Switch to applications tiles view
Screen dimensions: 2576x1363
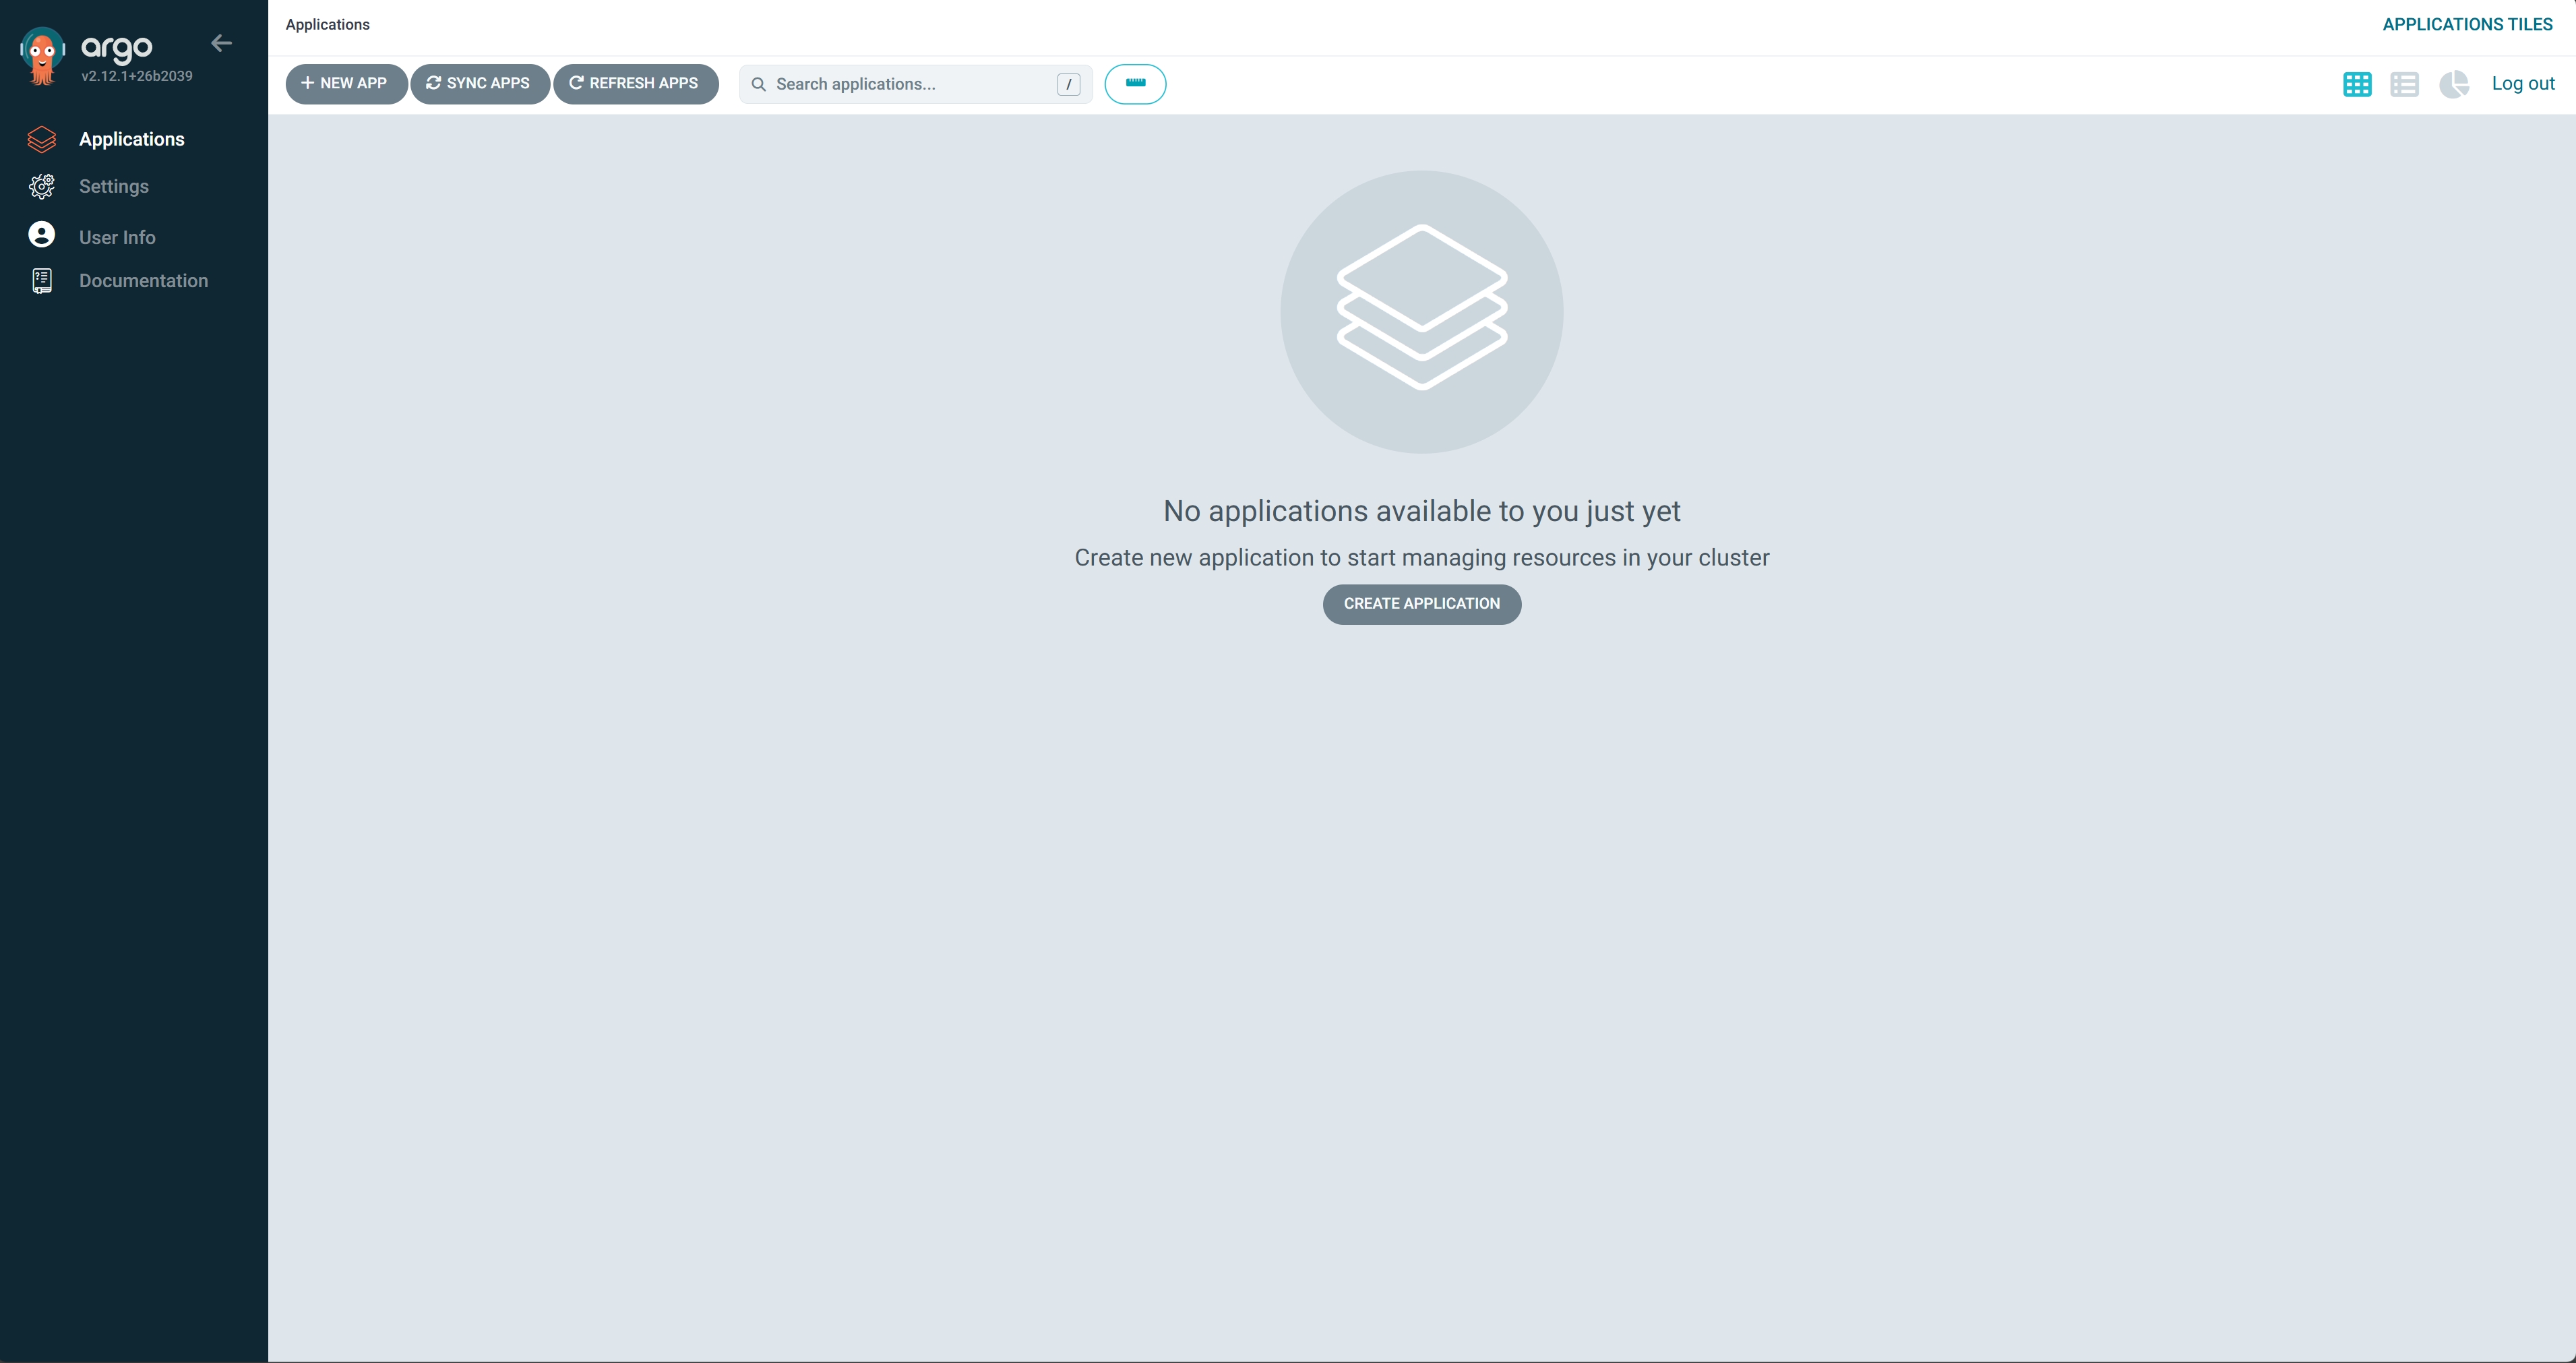click(x=2356, y=84)
